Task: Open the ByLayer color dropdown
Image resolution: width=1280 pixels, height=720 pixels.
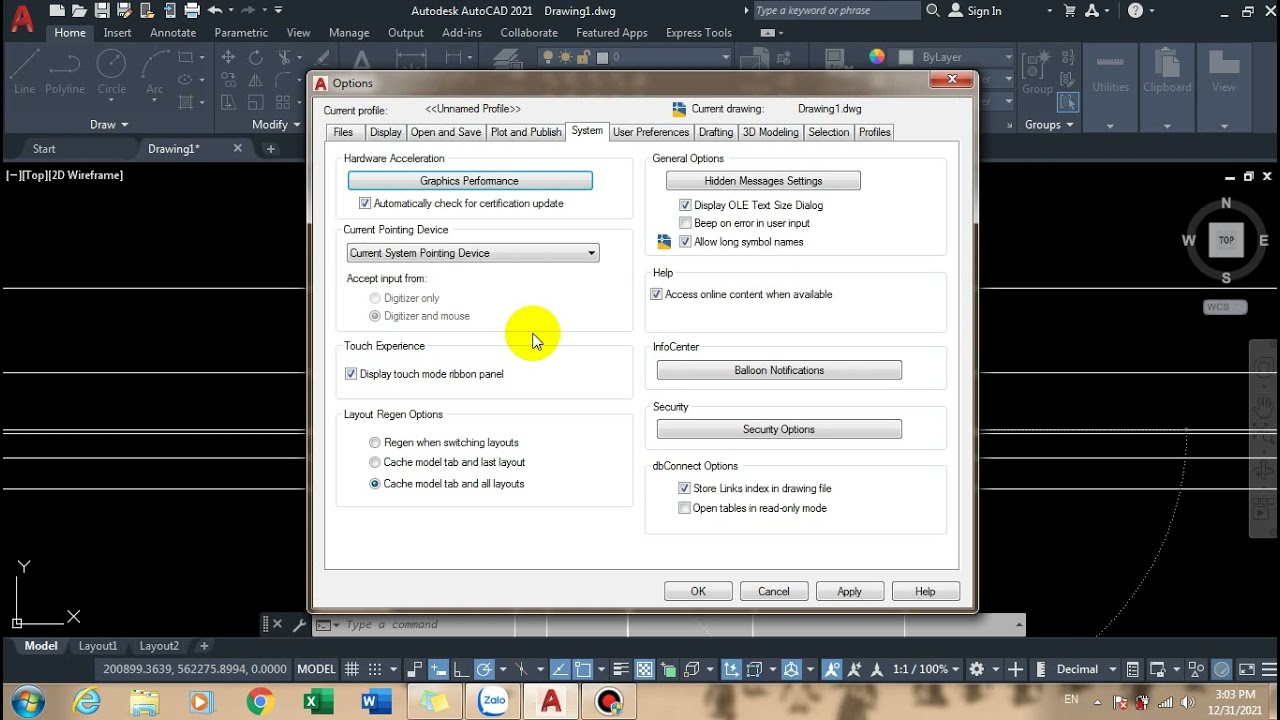Action: click(x=953, y=57)
